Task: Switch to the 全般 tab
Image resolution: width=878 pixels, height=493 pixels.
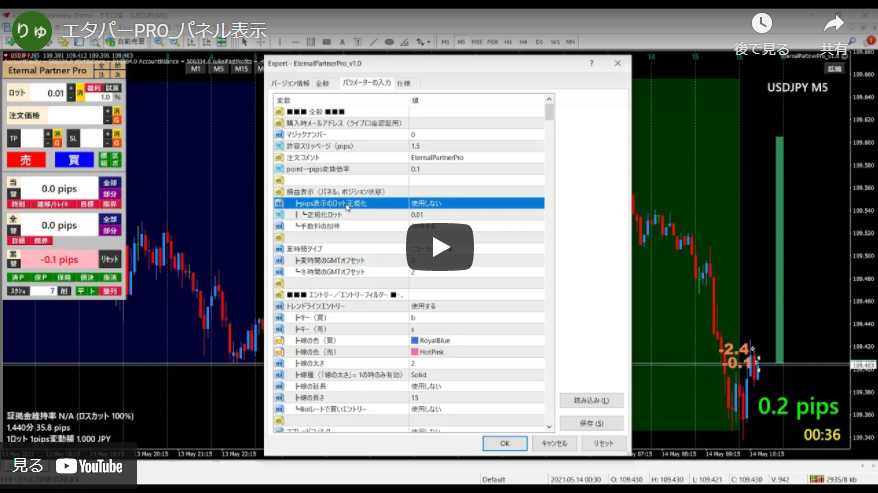Action: 322,83
